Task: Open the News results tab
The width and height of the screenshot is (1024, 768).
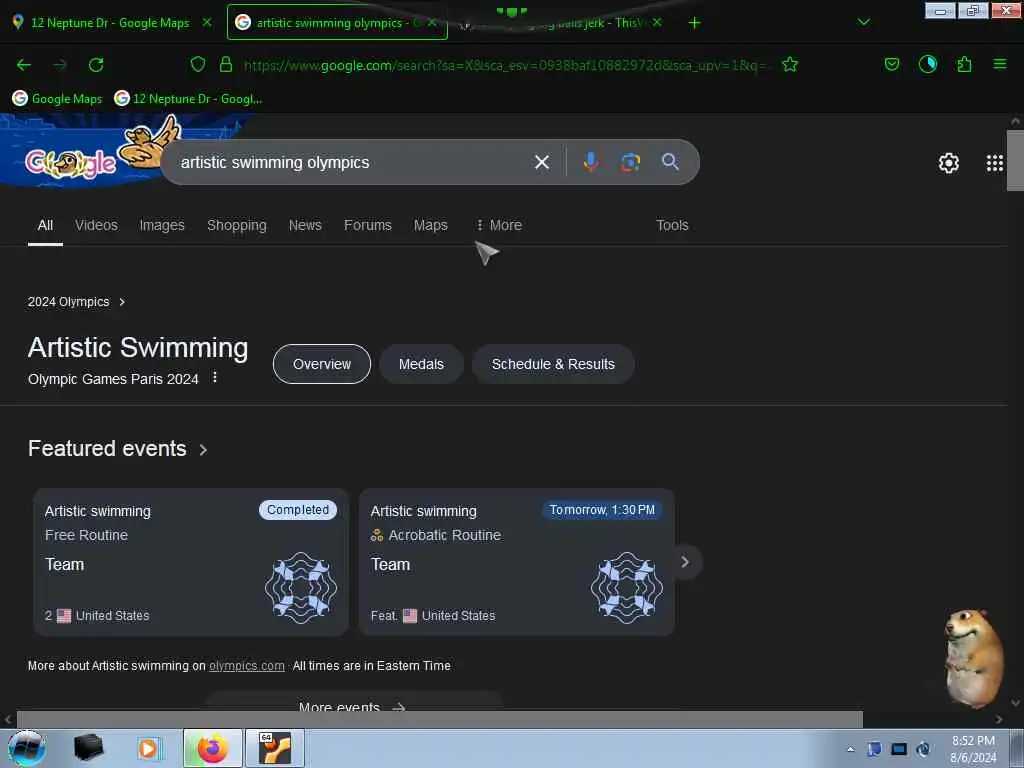Action: pyautogui.click(x=305, y=225)
